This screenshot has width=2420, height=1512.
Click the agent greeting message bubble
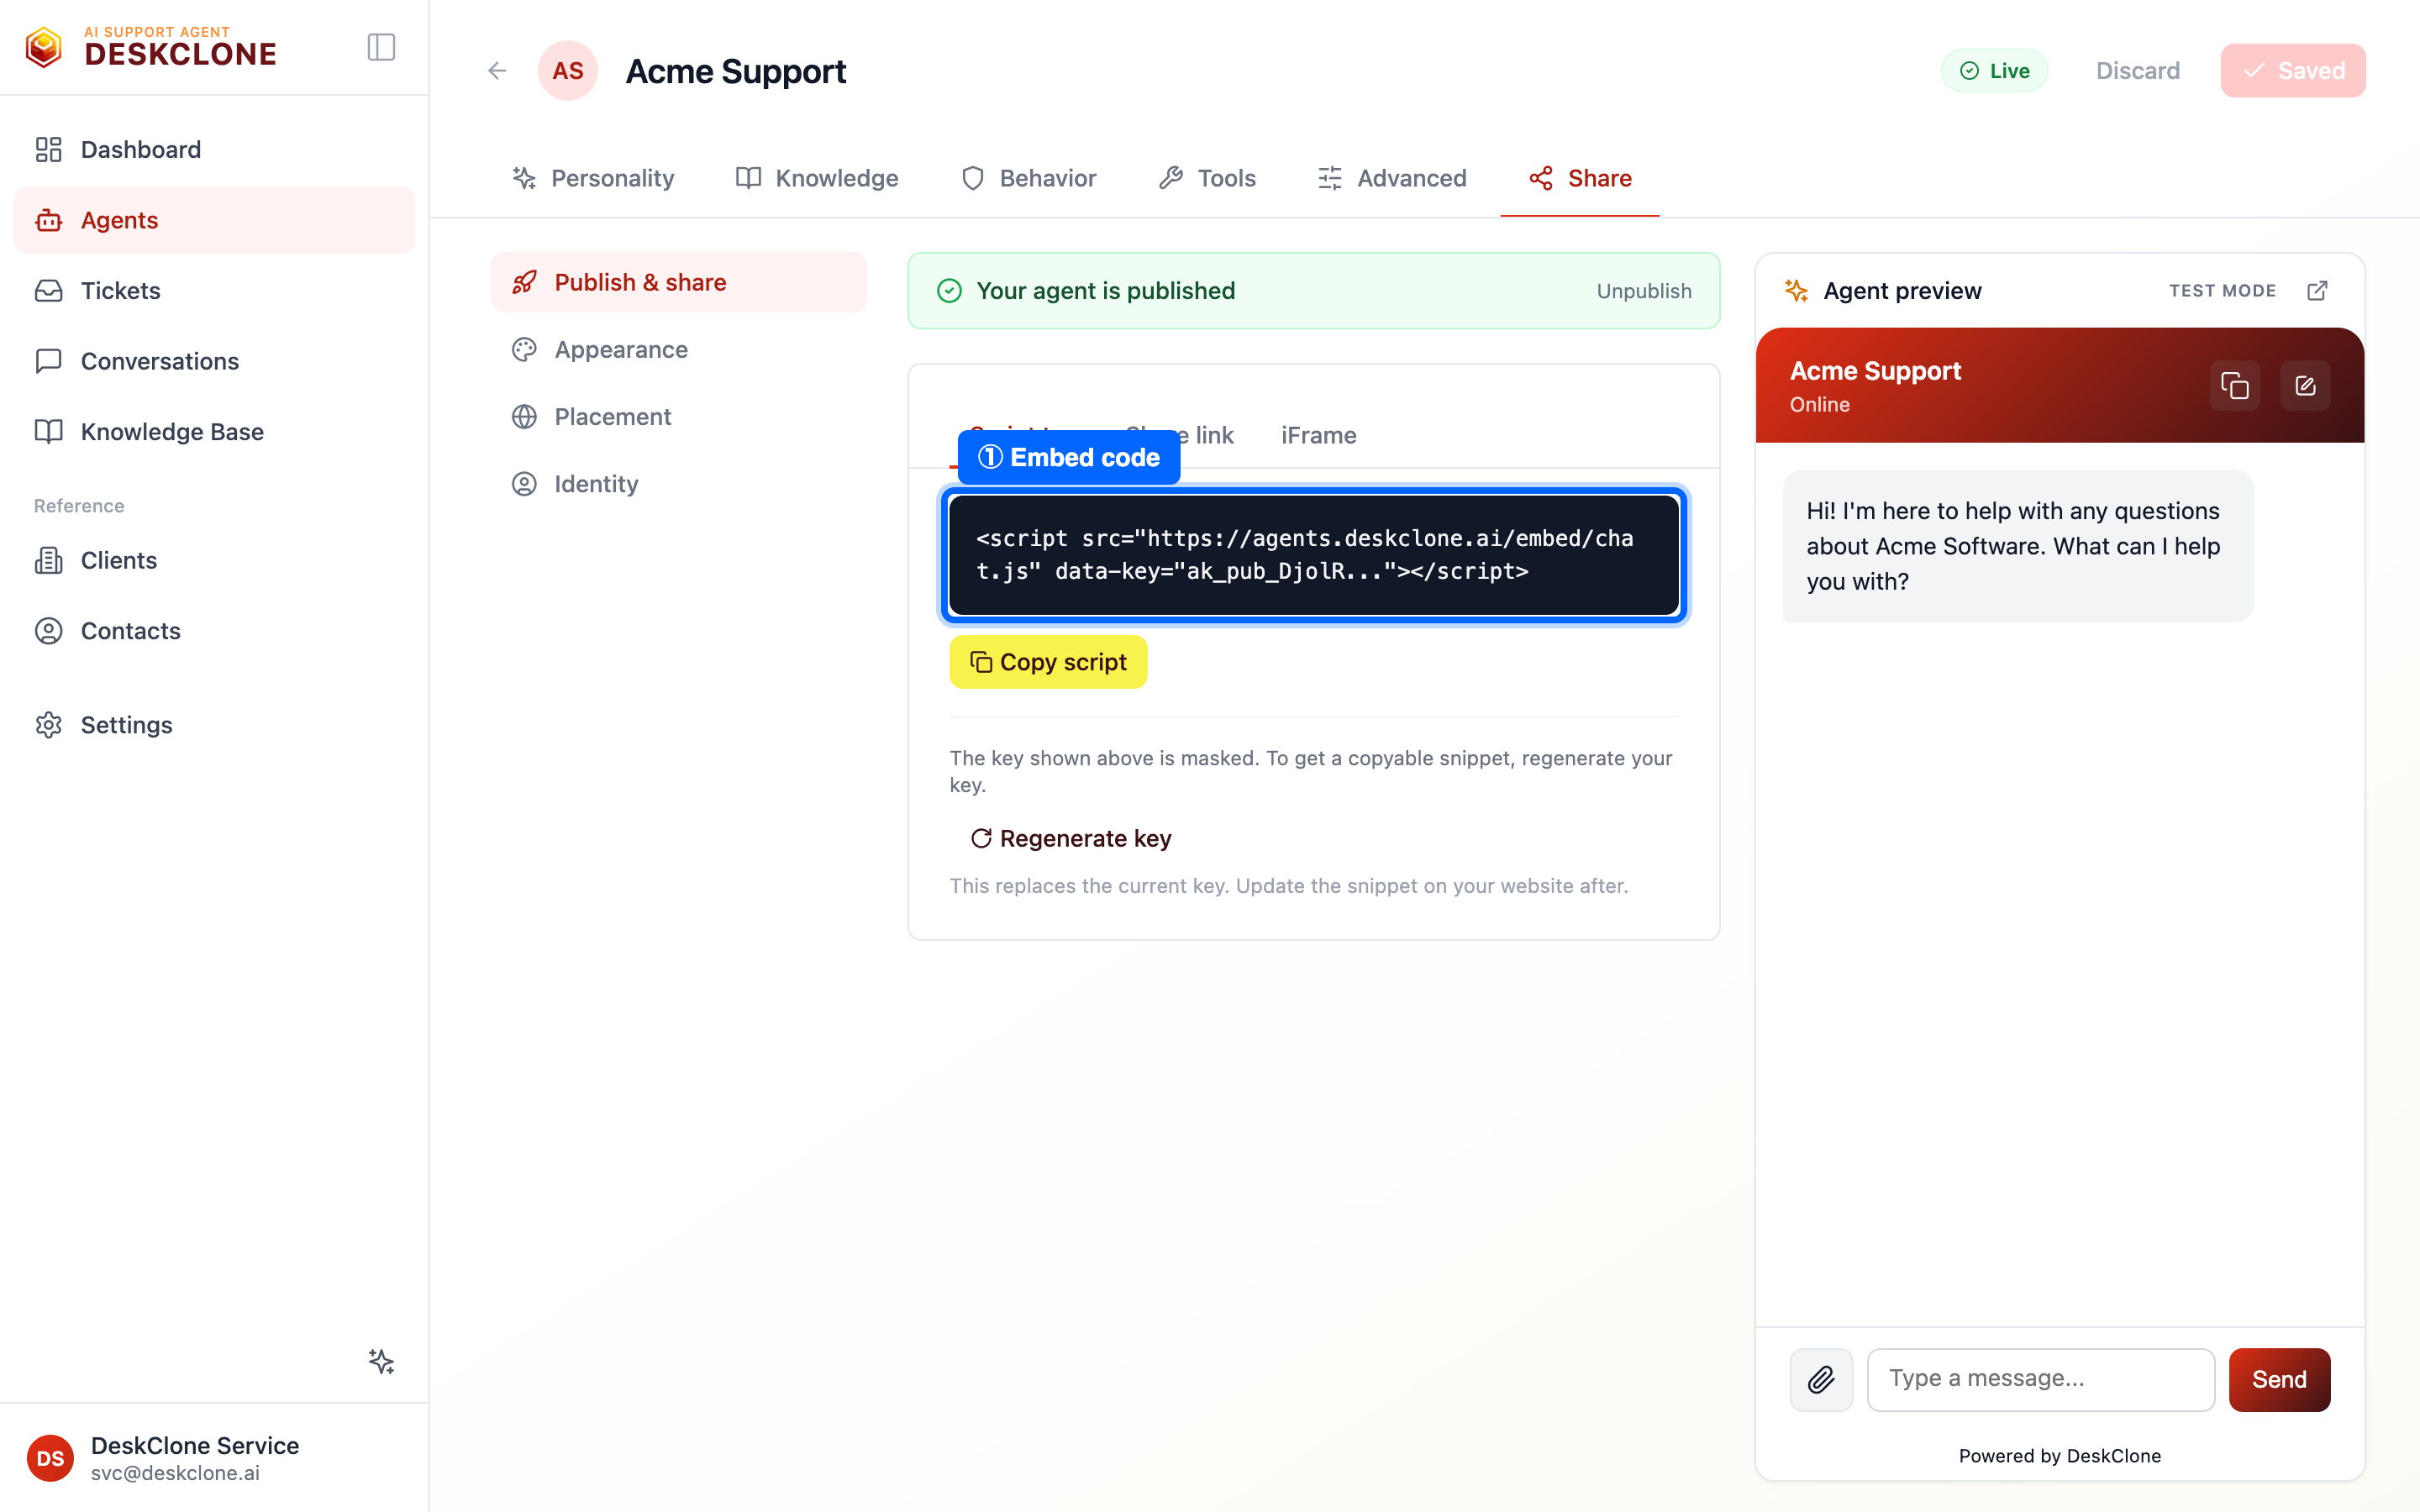pyautogui.click(x=2018, y=546)
